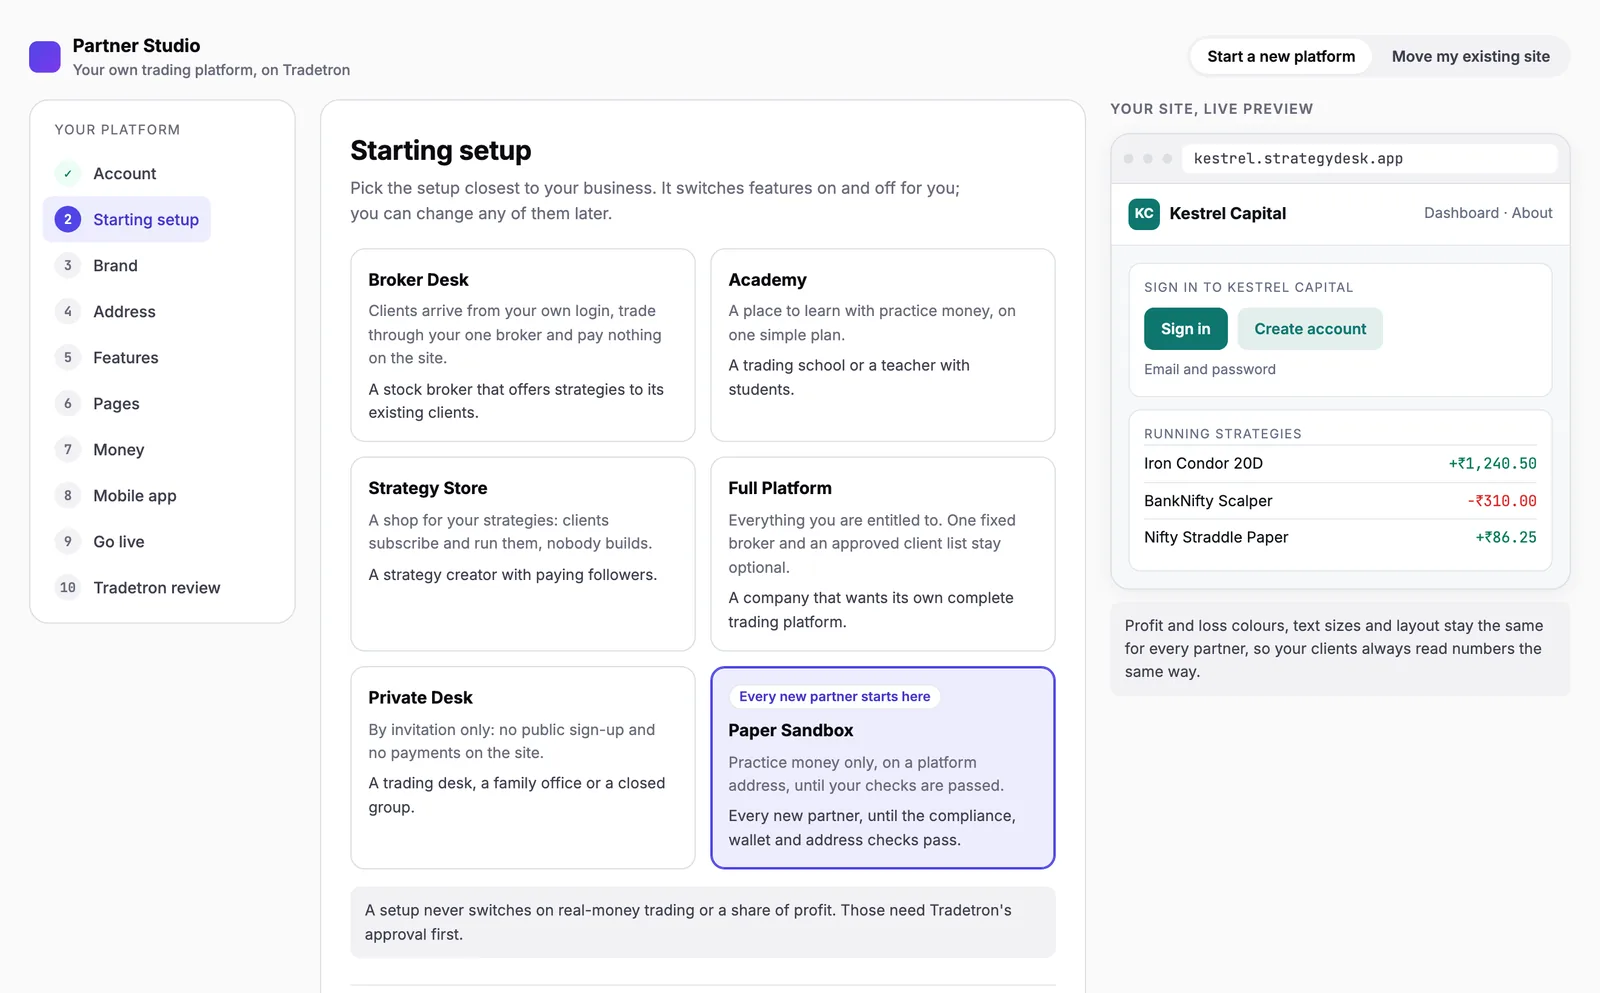Switch to Move my existing site
The image size is (1600, 993).
1470,57
